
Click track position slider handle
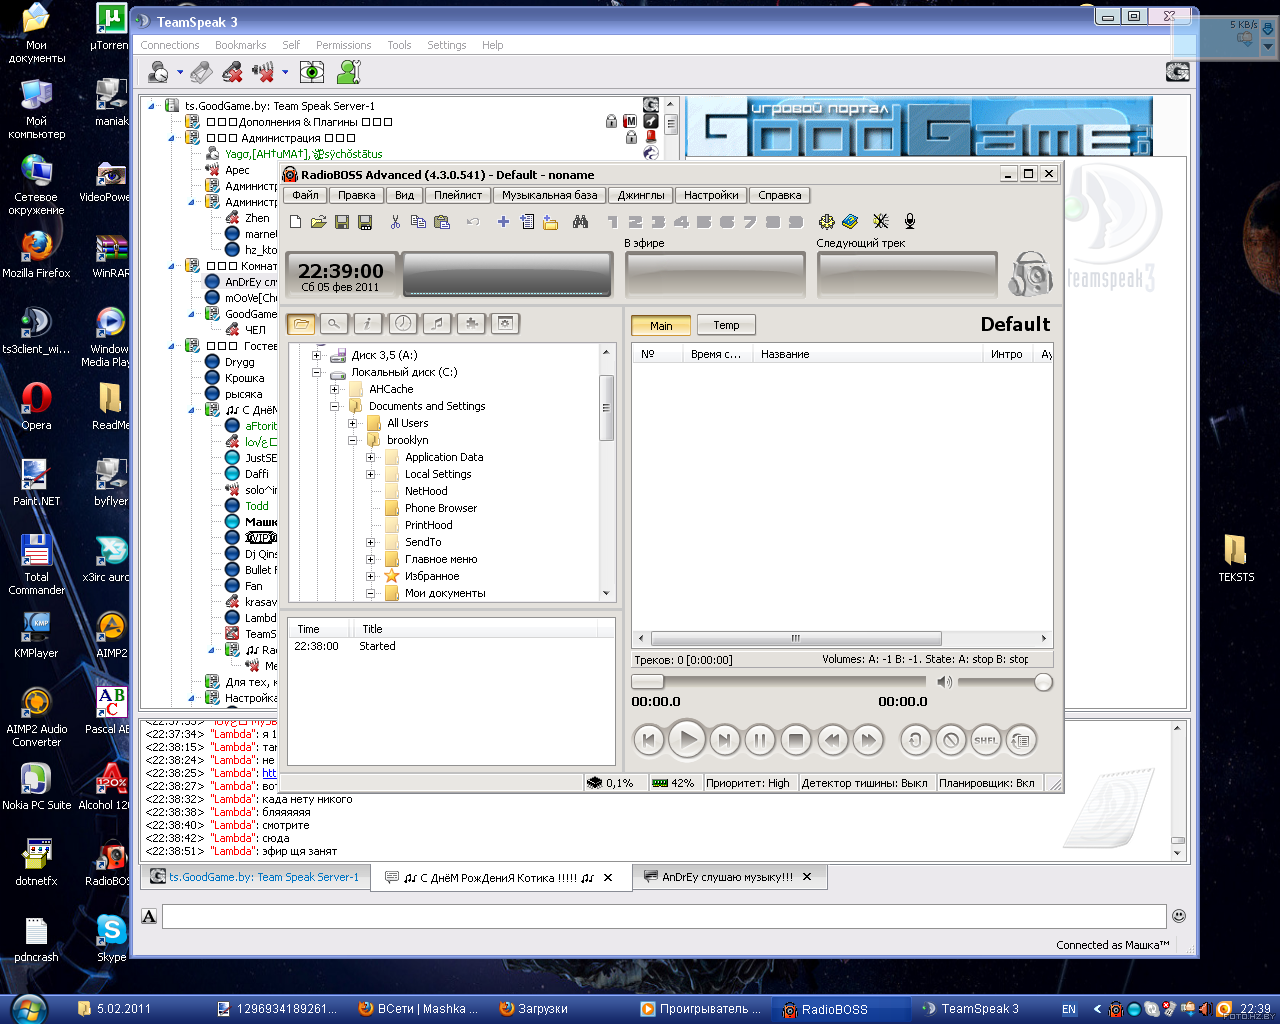[648, 682]
